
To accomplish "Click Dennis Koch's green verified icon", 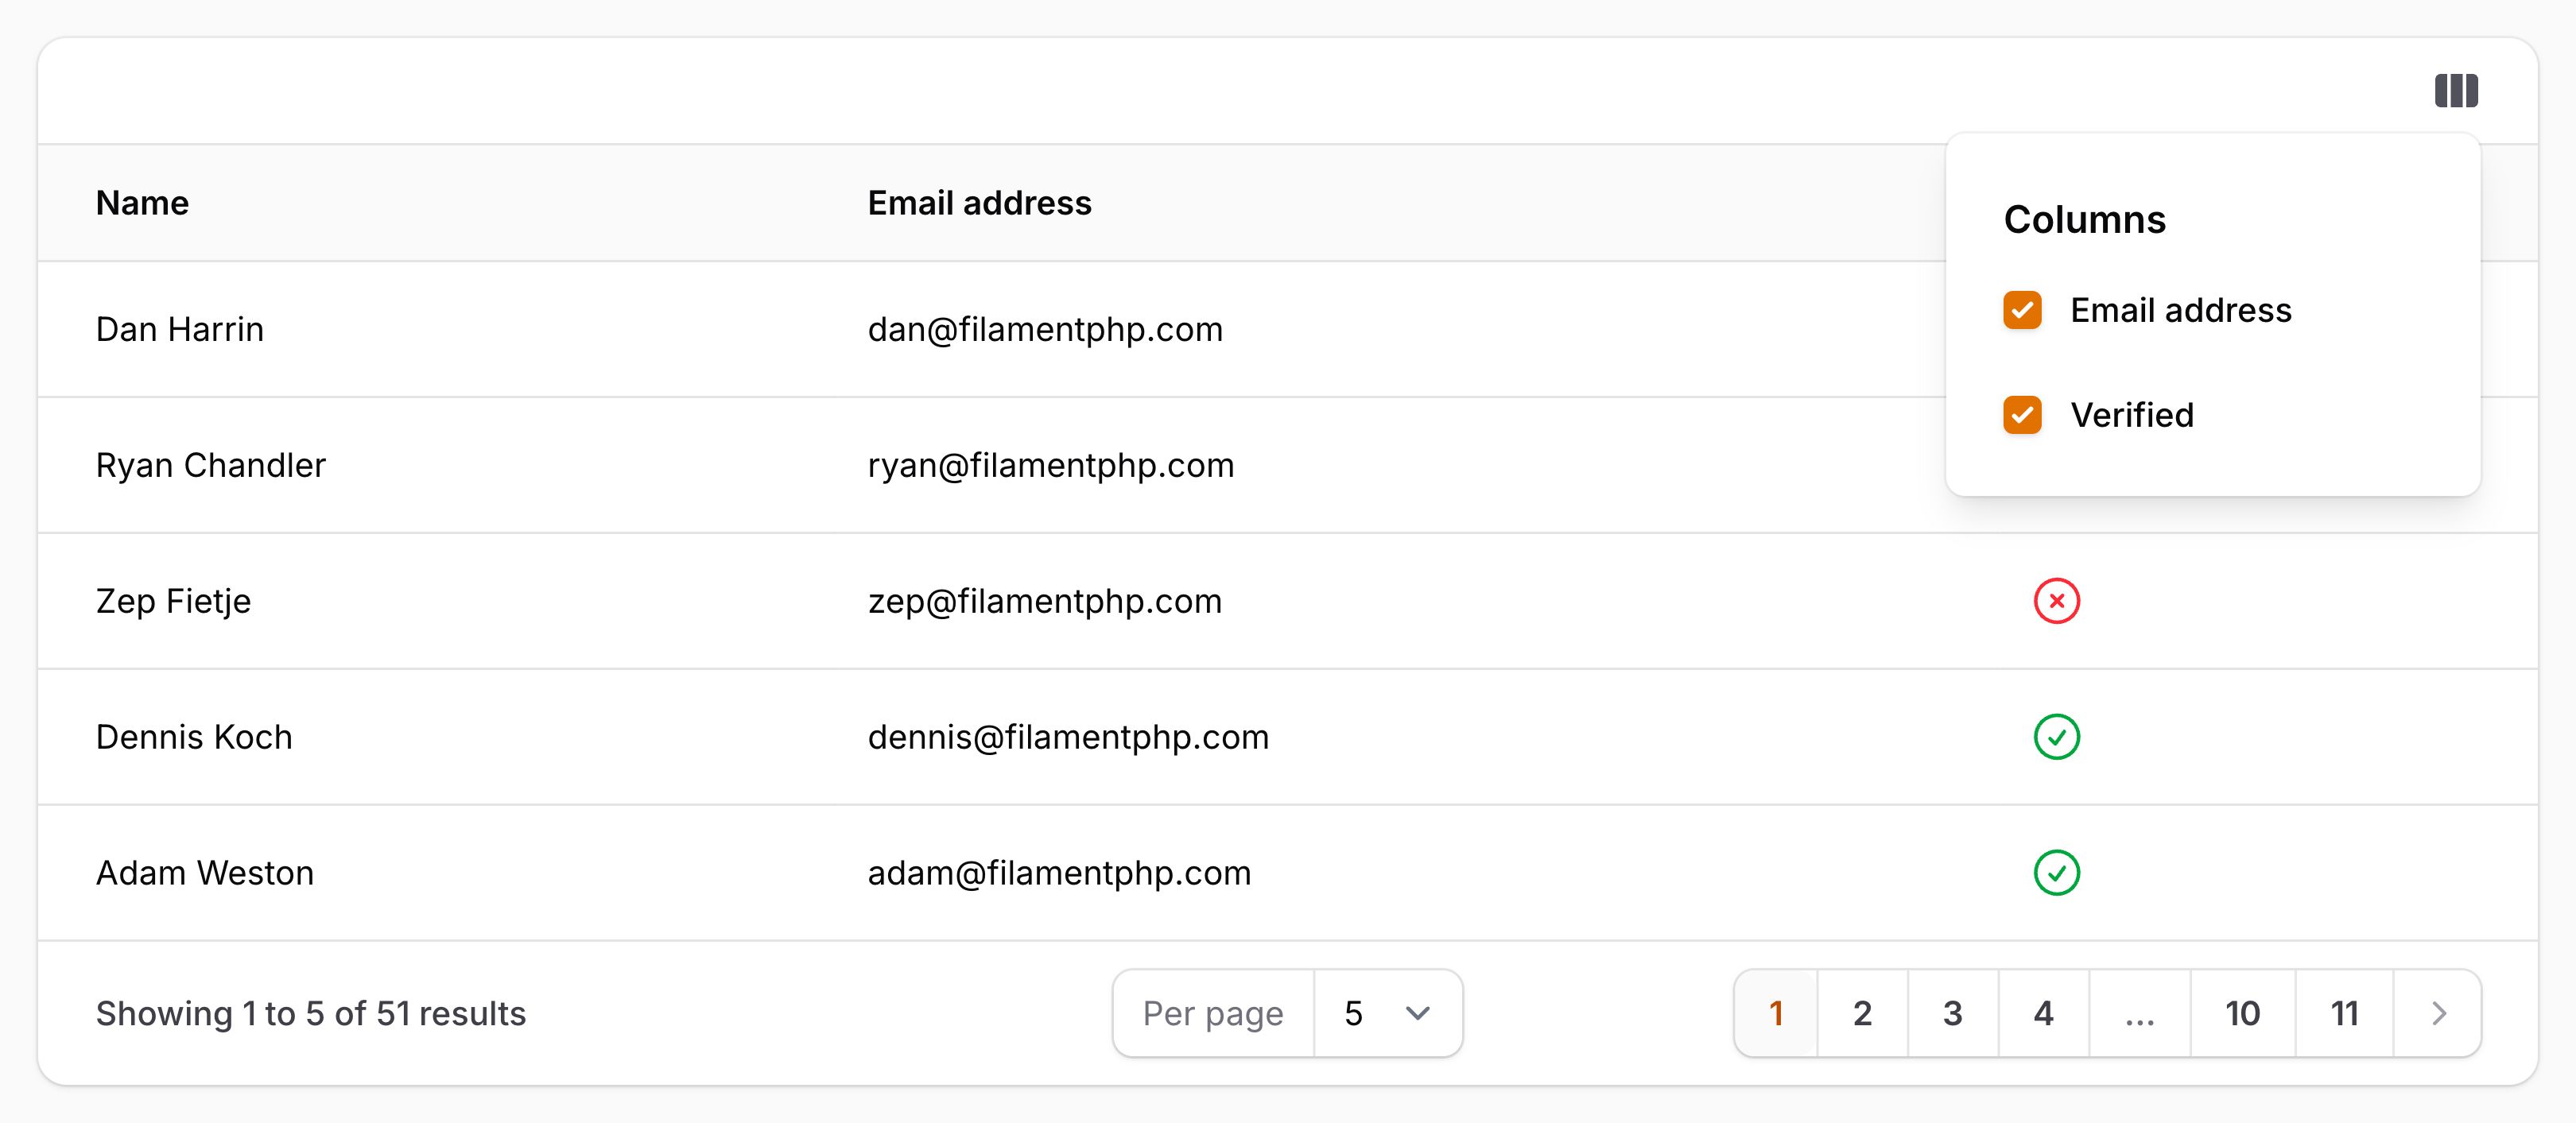I will [x=2056, y=737].
